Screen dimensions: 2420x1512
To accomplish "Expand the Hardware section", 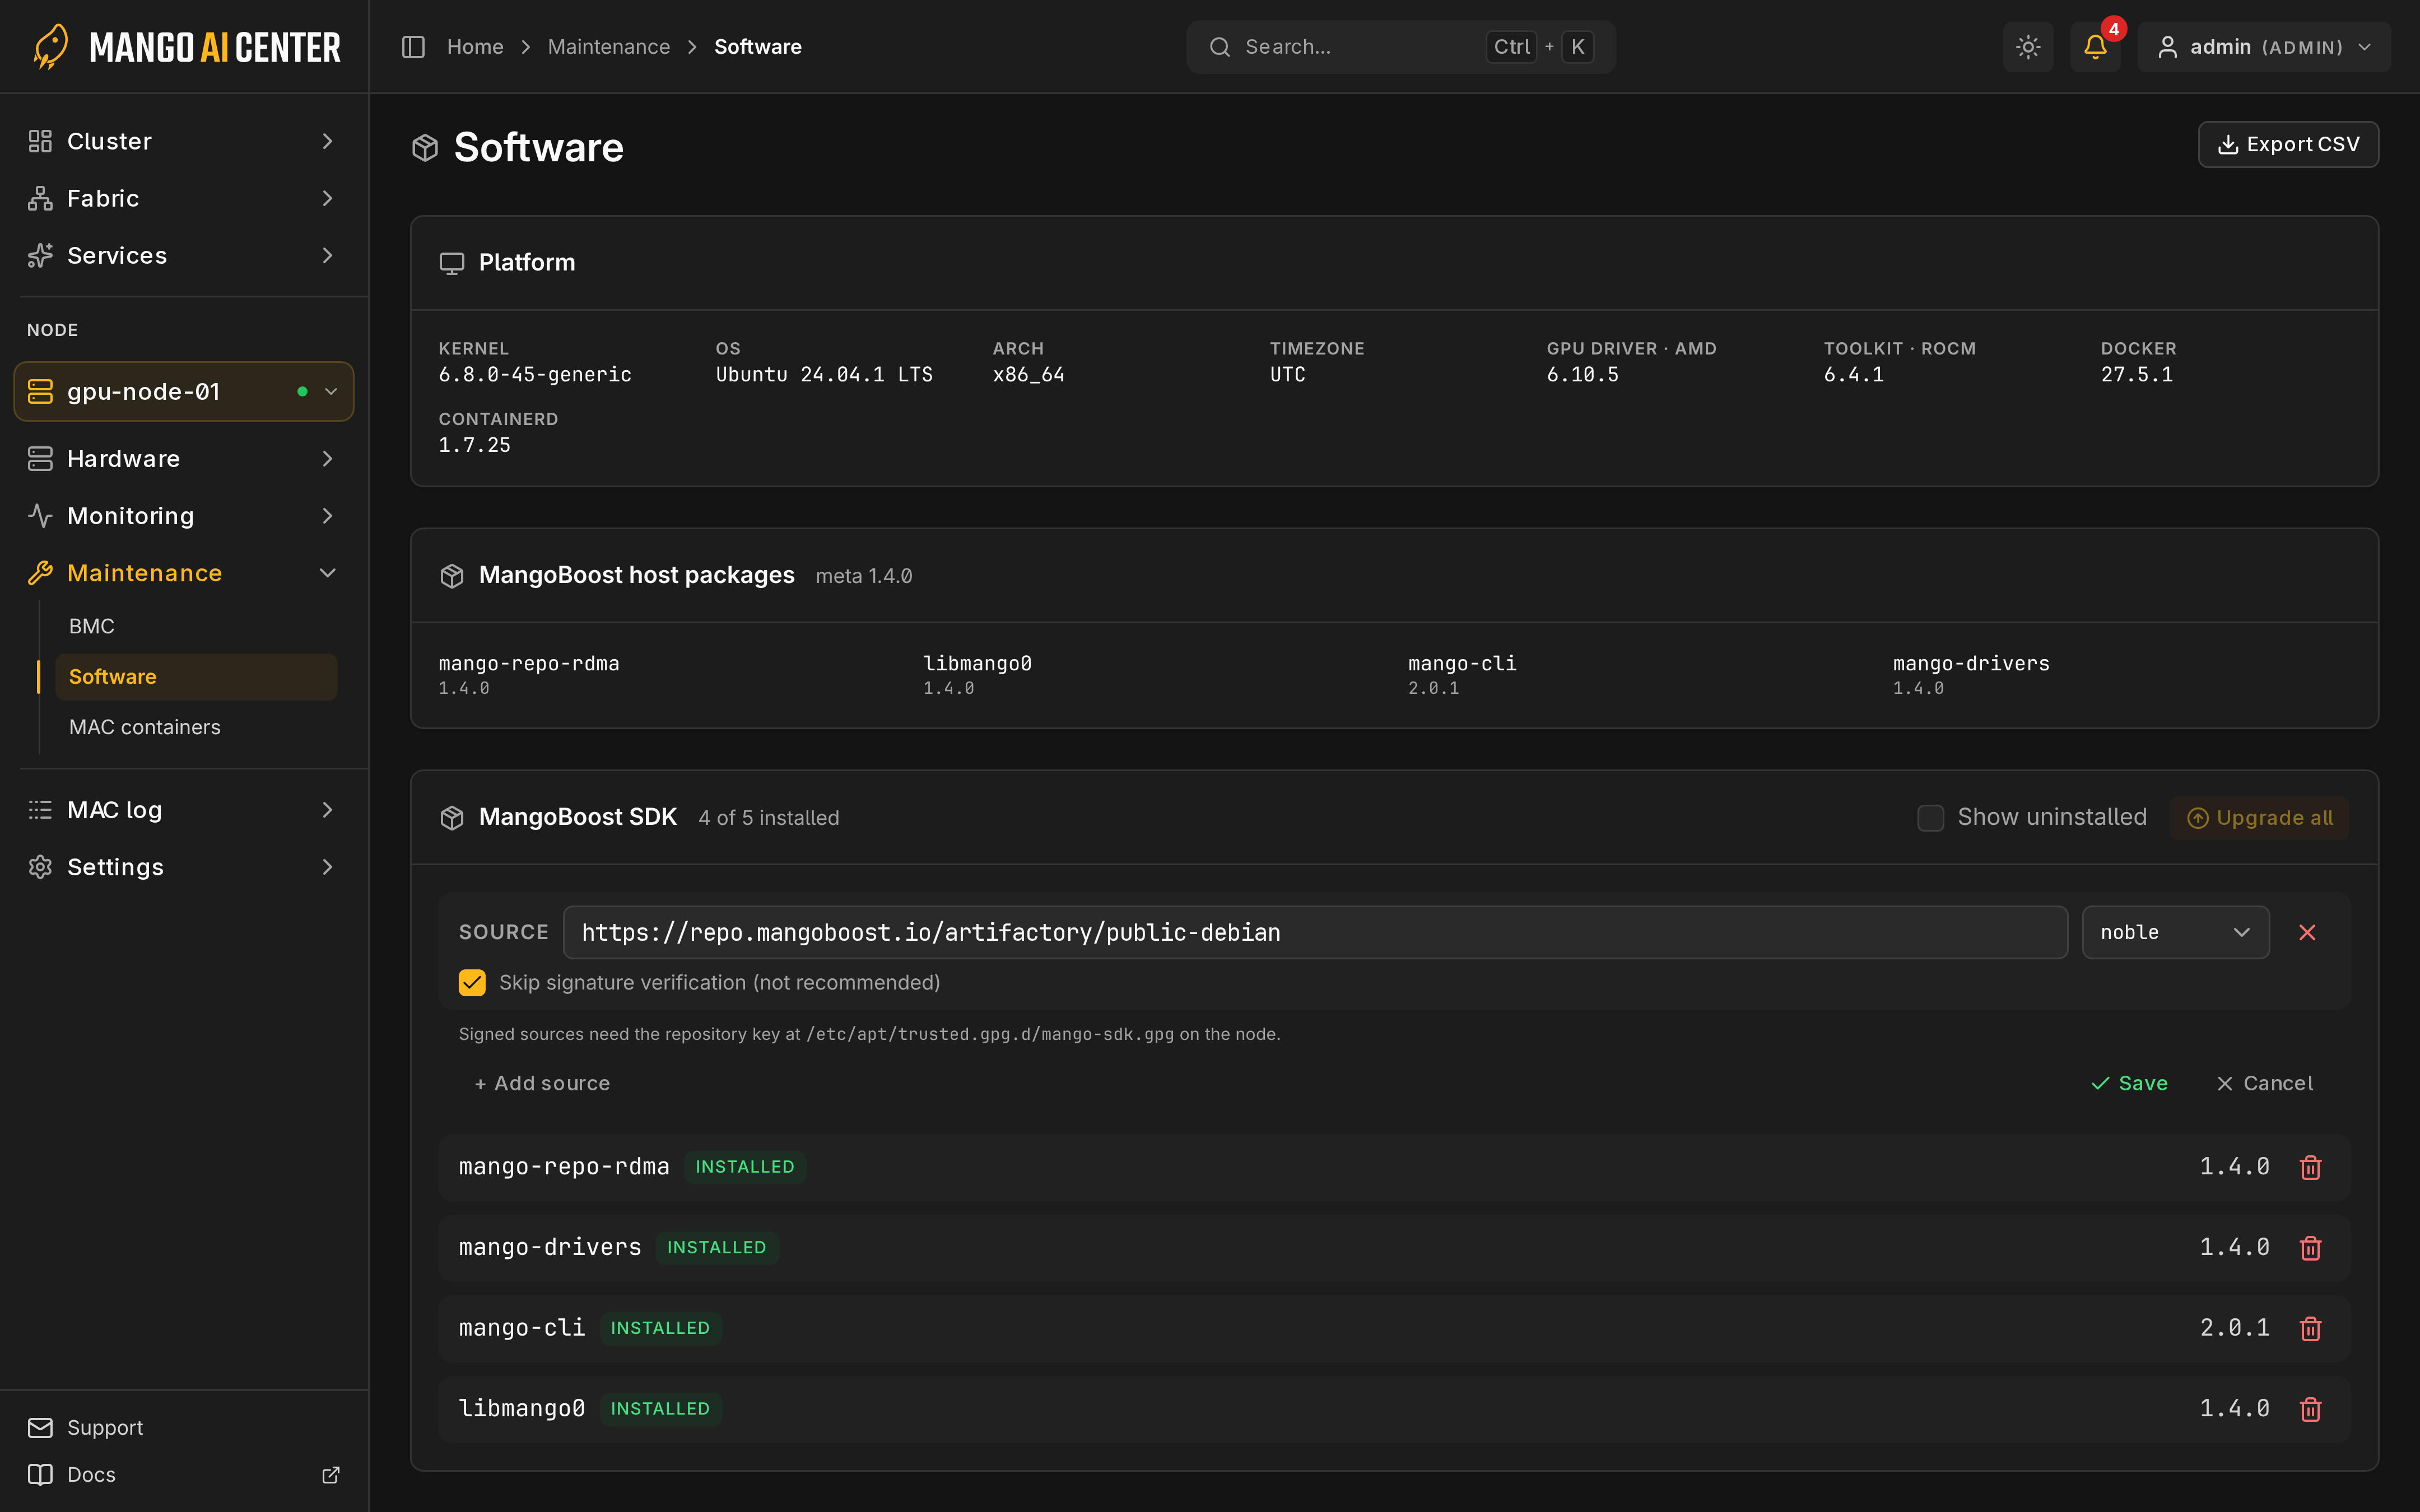I will [184, 459].
